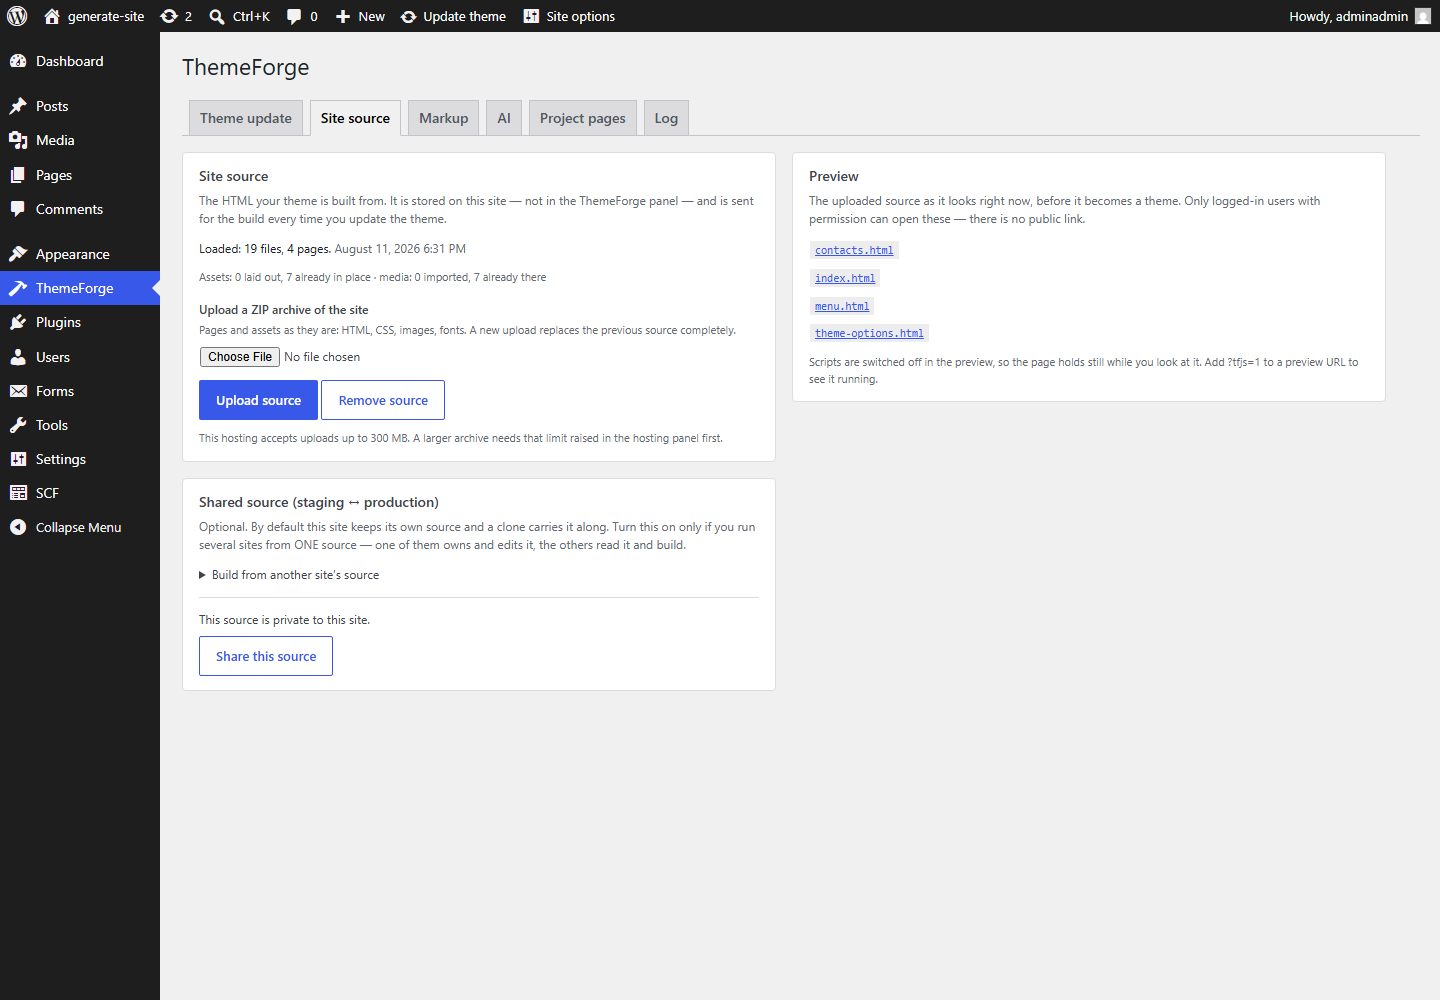Image resolution: width=1440 pixels, height=1000 pixels.
Task: Click the ThemeForge page heading
Action: pos(246,67)
